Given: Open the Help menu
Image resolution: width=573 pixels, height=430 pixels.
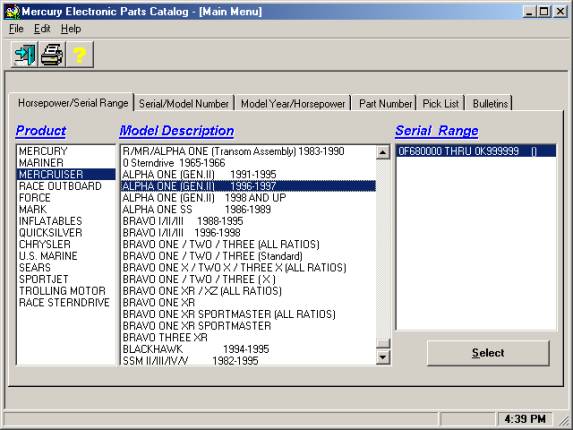Looking at the screenshot, I should 71,29.
